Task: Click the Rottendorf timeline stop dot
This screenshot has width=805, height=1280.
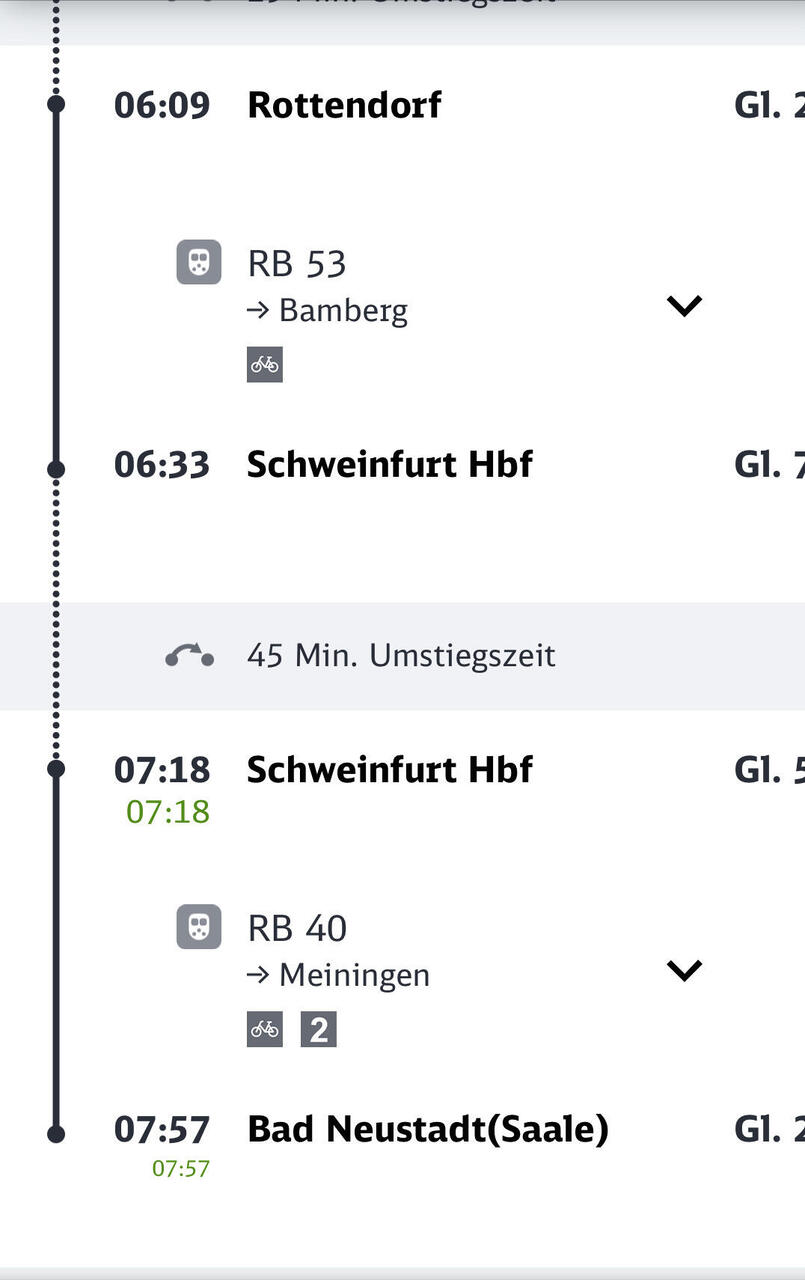Action: (56, 104)
